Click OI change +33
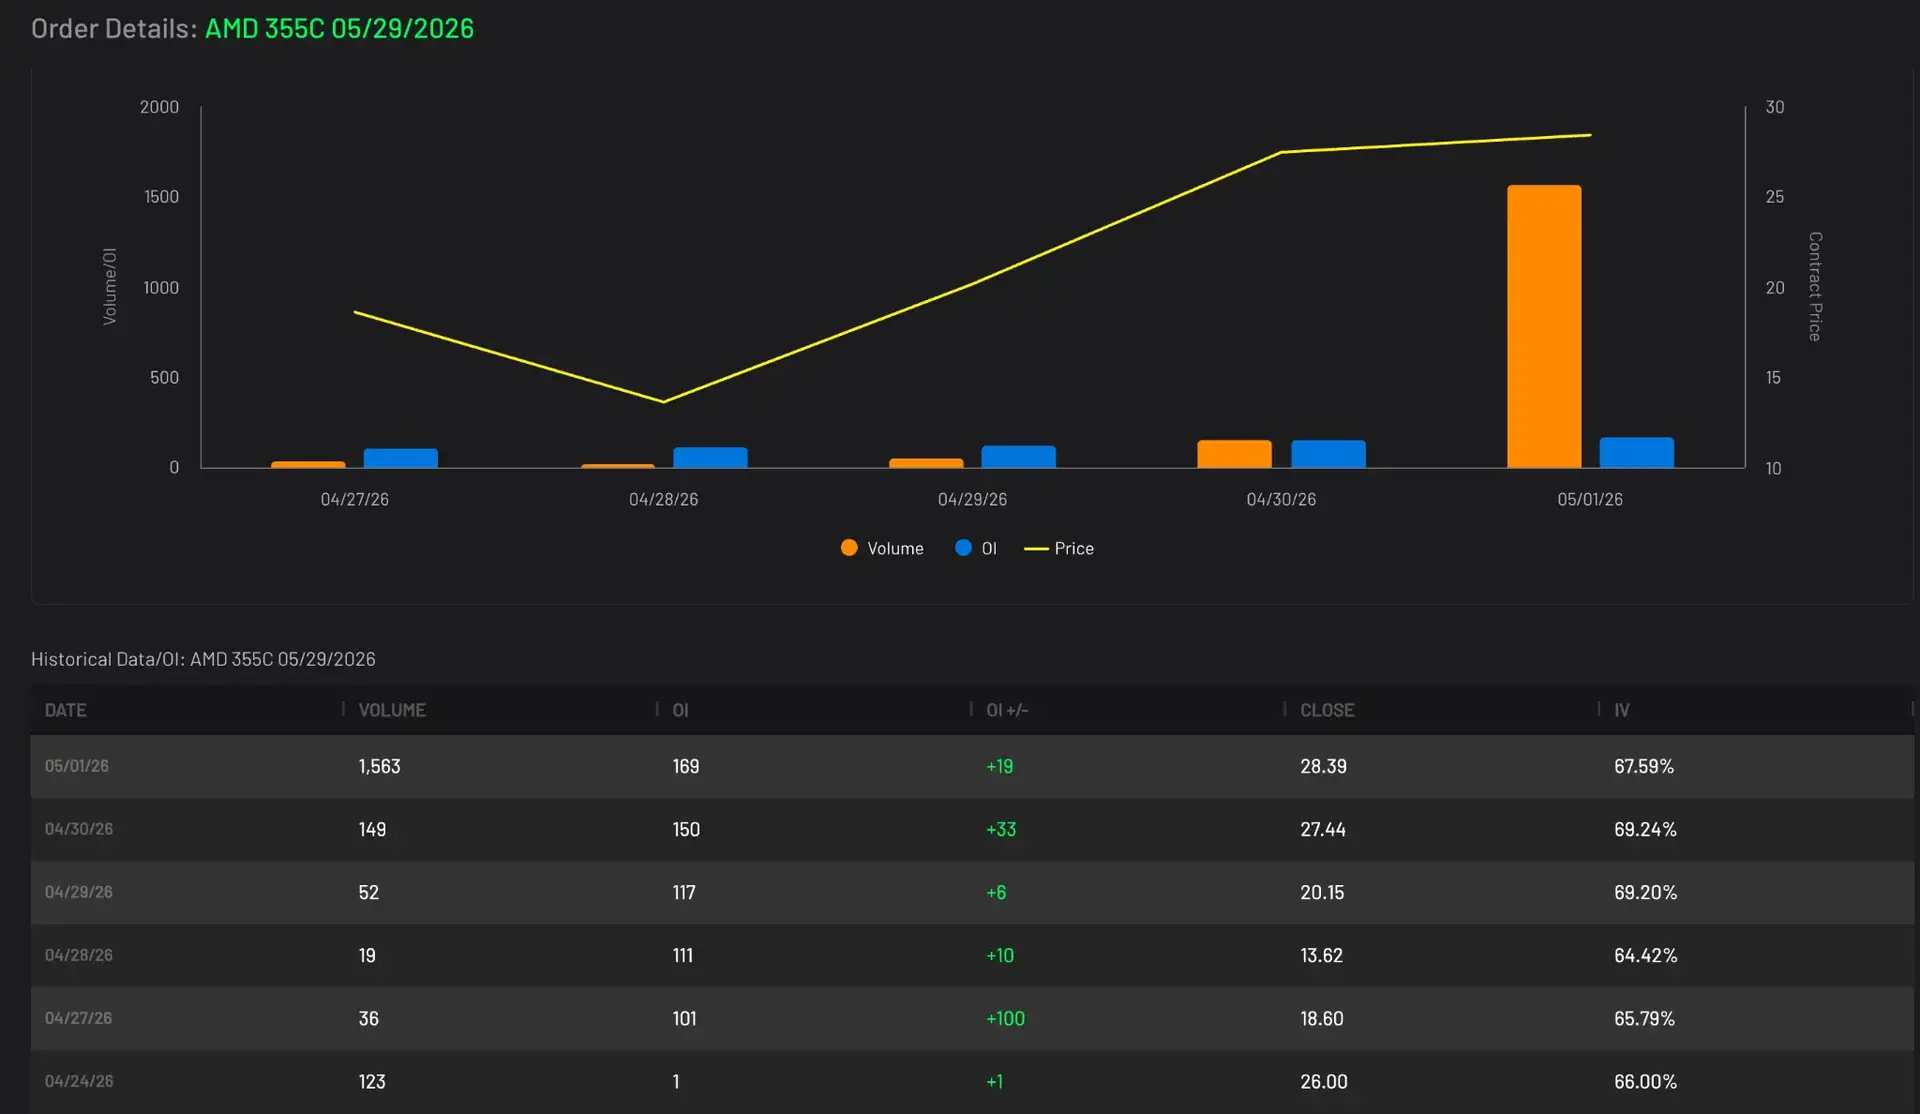The height and width of the screenshot is (1114, 1920). point(1001,829)
